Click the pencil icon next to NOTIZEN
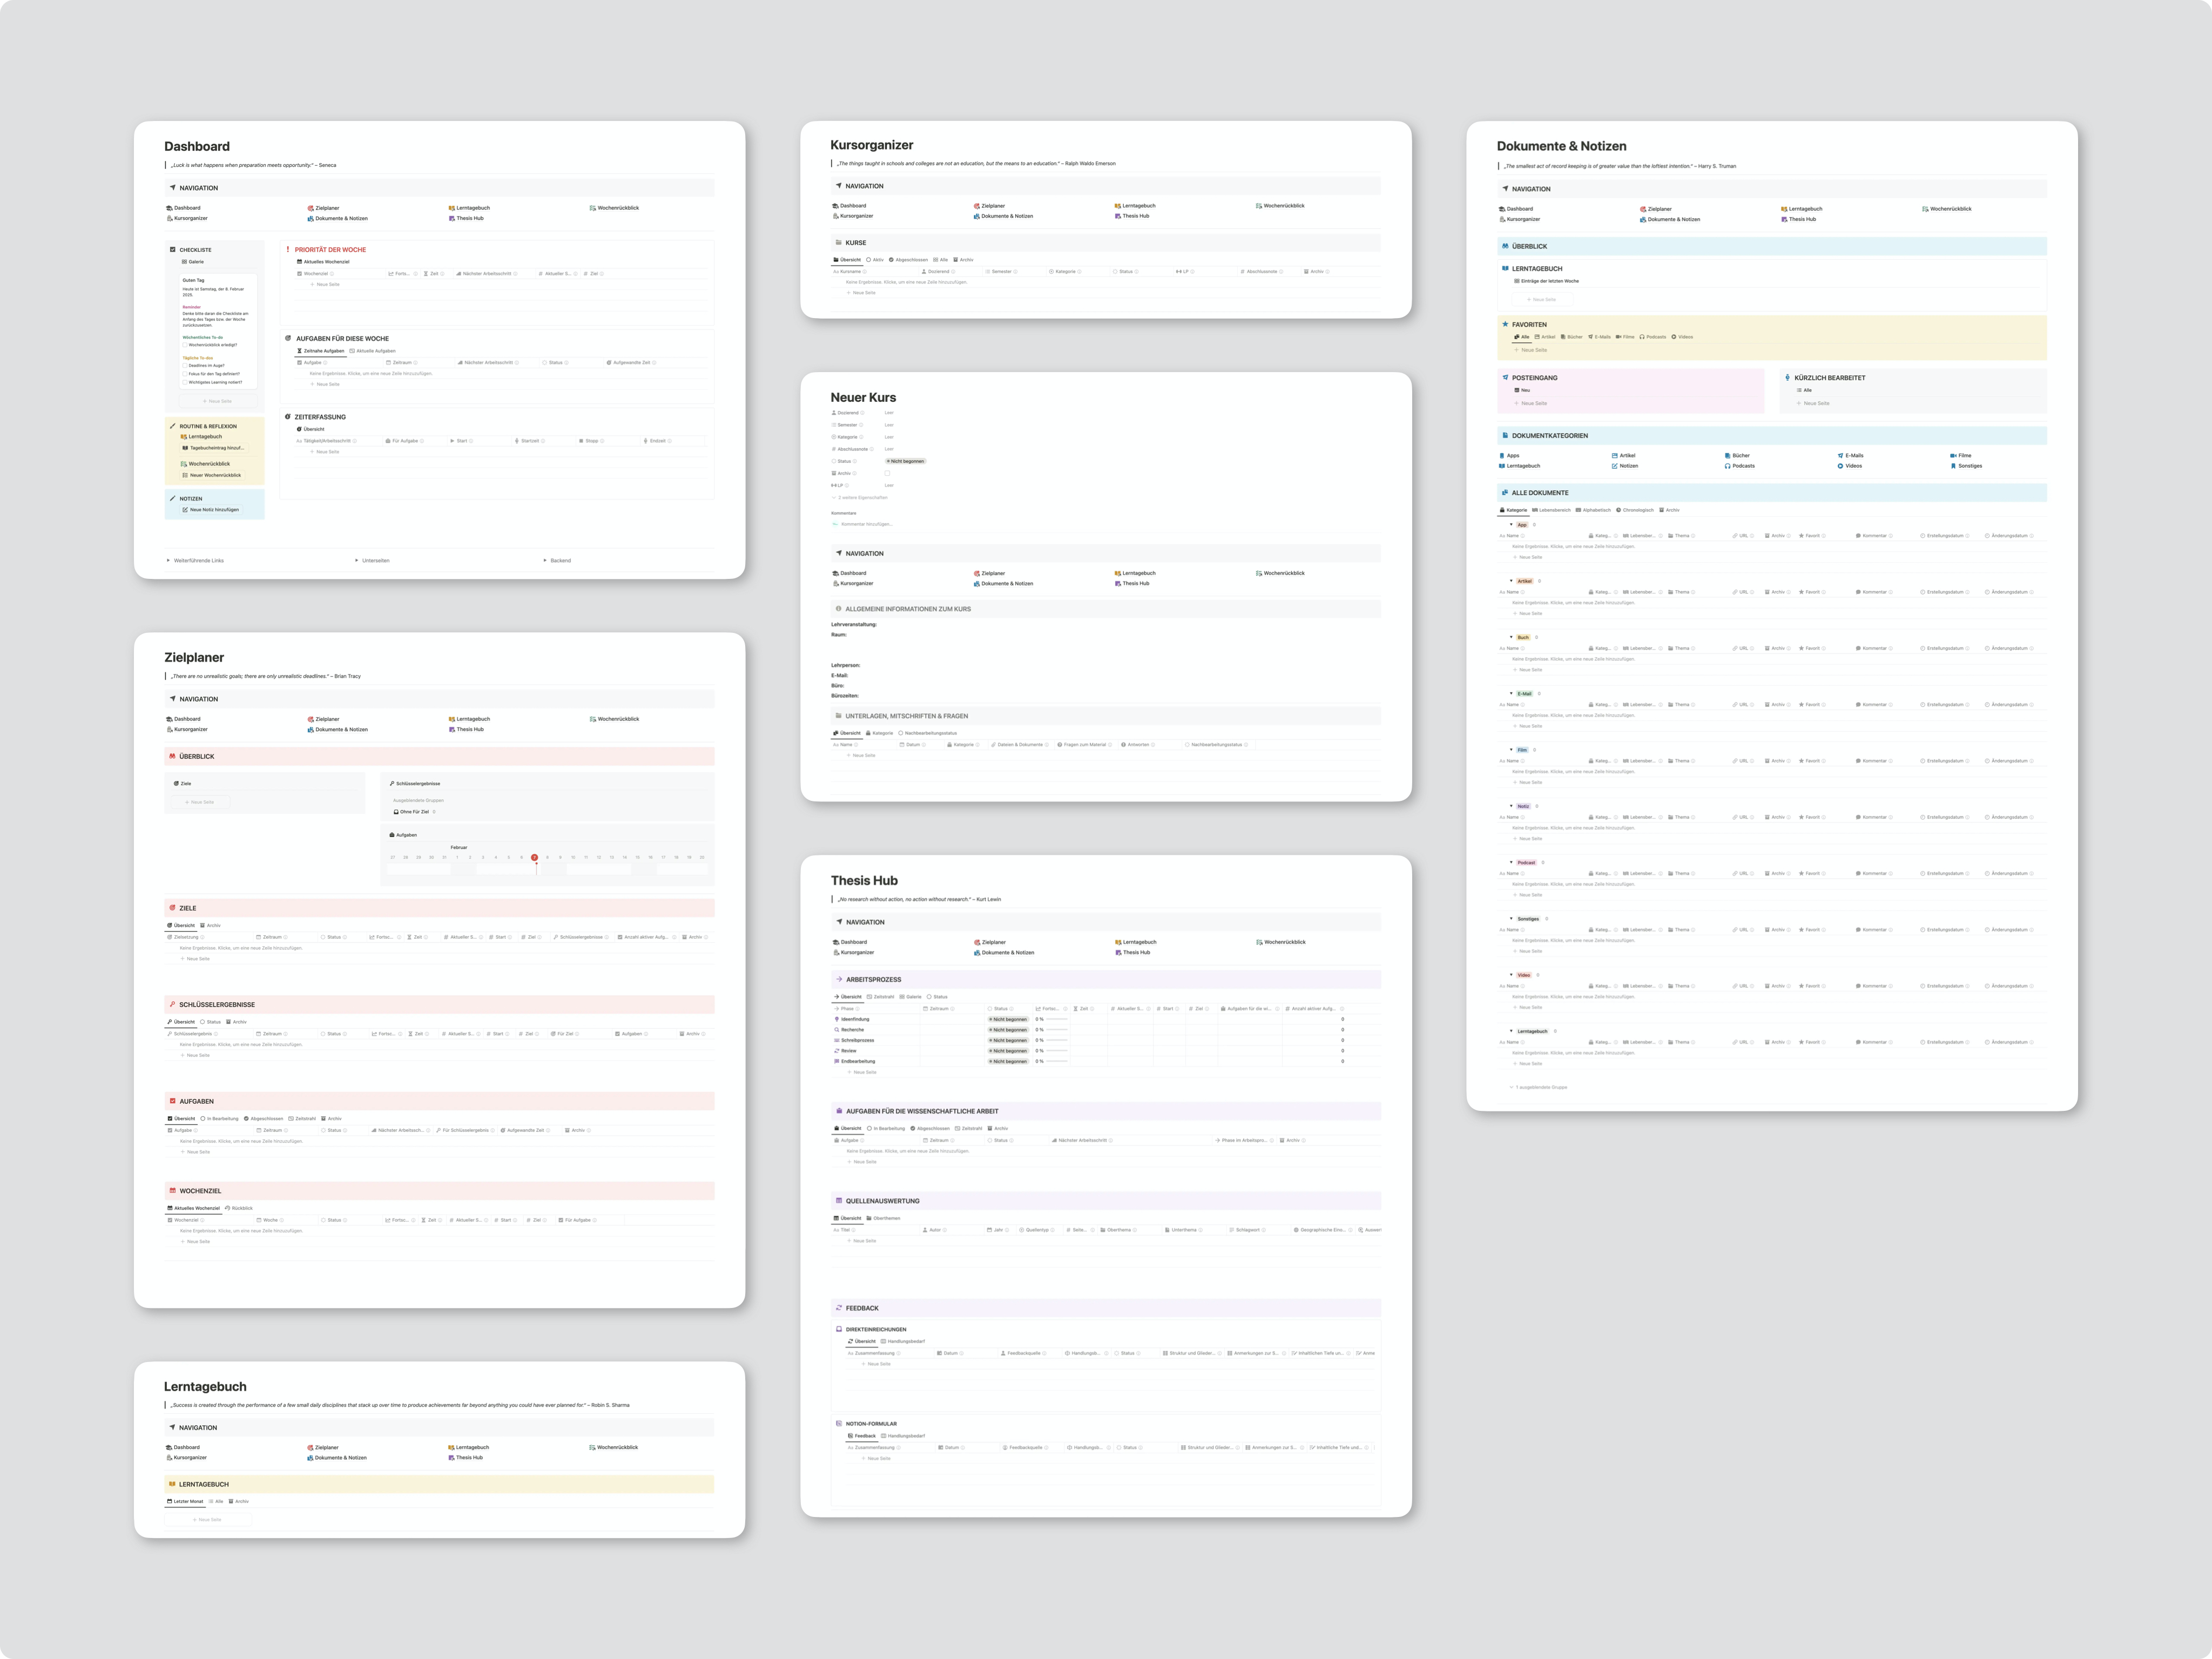This screenshot has height=1659, width=2212. click(173, 498)
